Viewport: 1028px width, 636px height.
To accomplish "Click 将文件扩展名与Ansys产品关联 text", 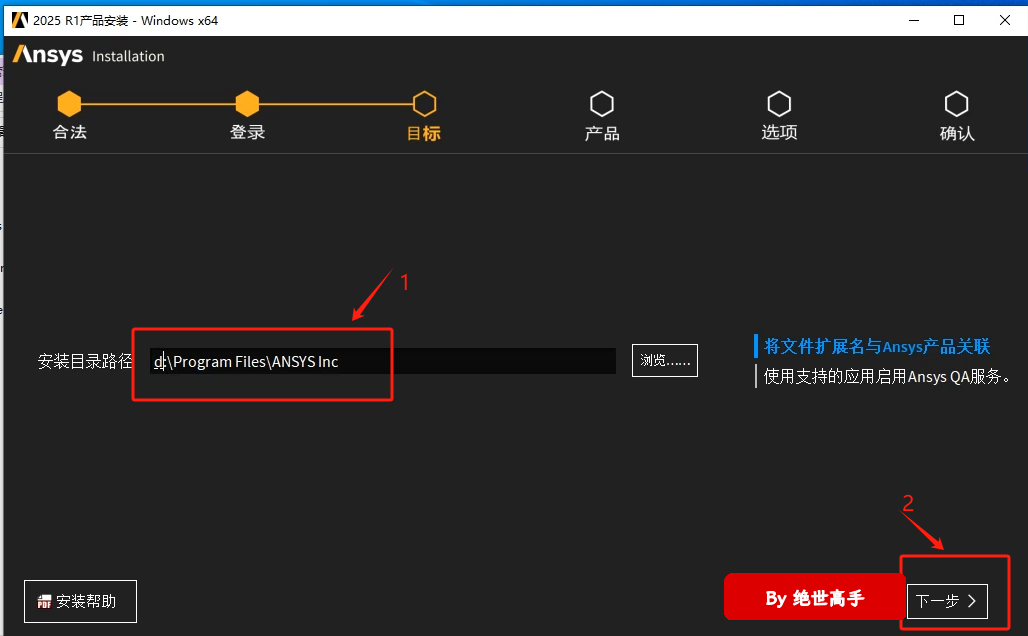I will (x=876, y=346).
